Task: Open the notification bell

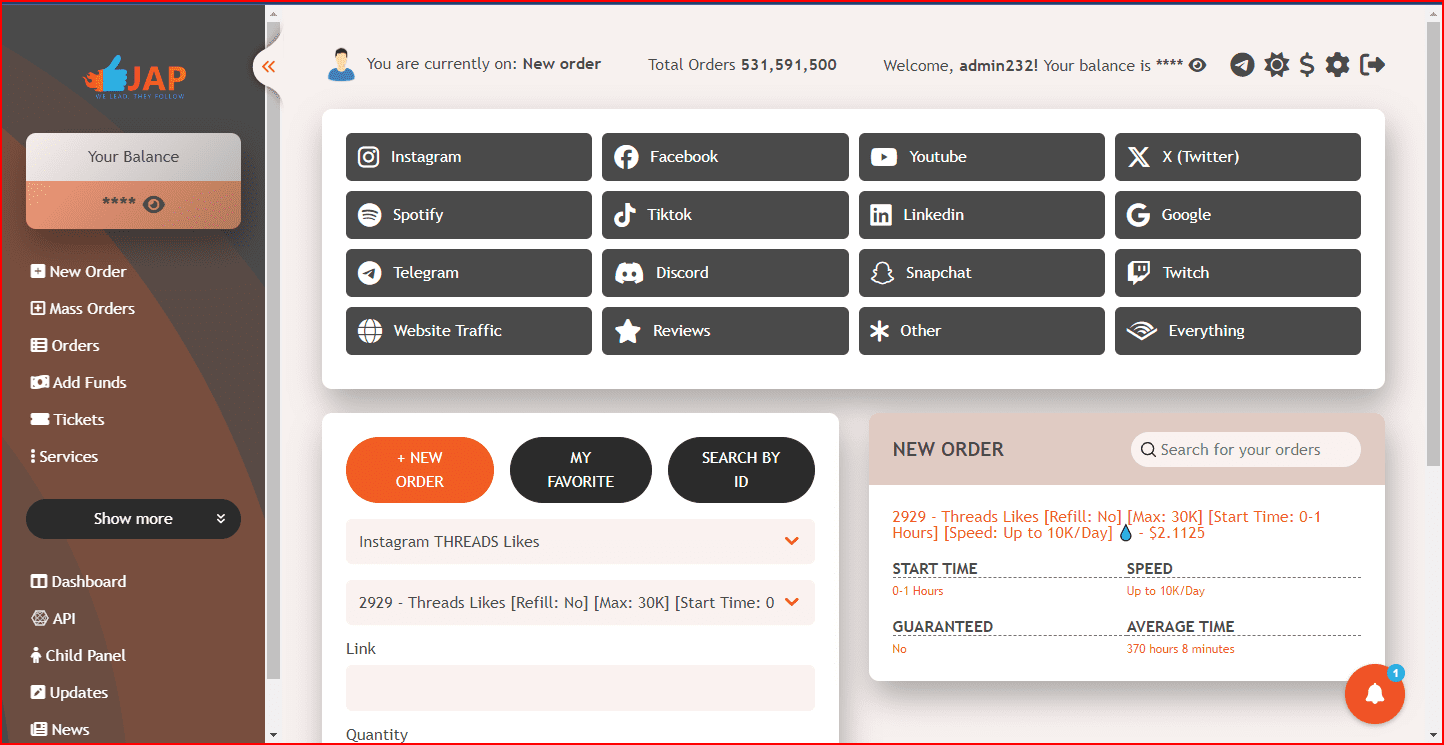Action: pos(1375,694)
